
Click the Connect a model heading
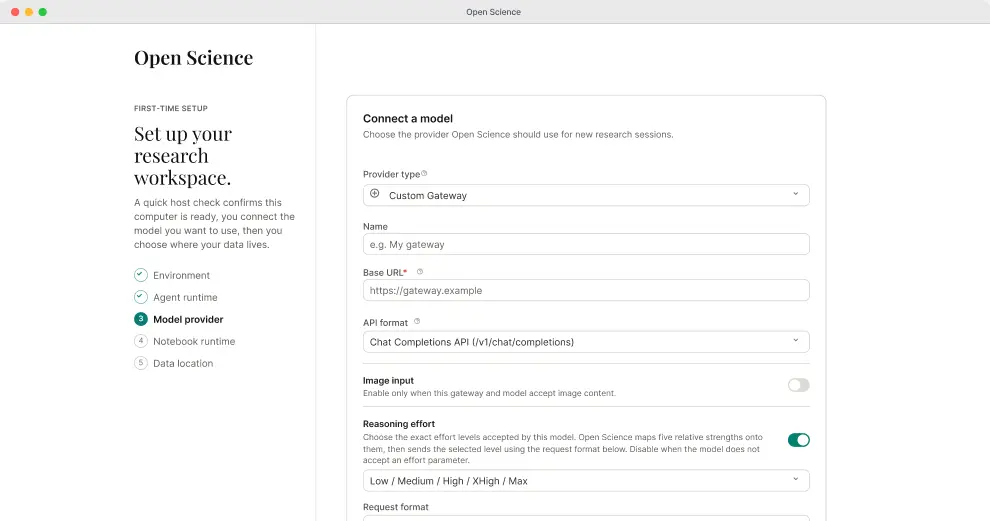(408, 119)
